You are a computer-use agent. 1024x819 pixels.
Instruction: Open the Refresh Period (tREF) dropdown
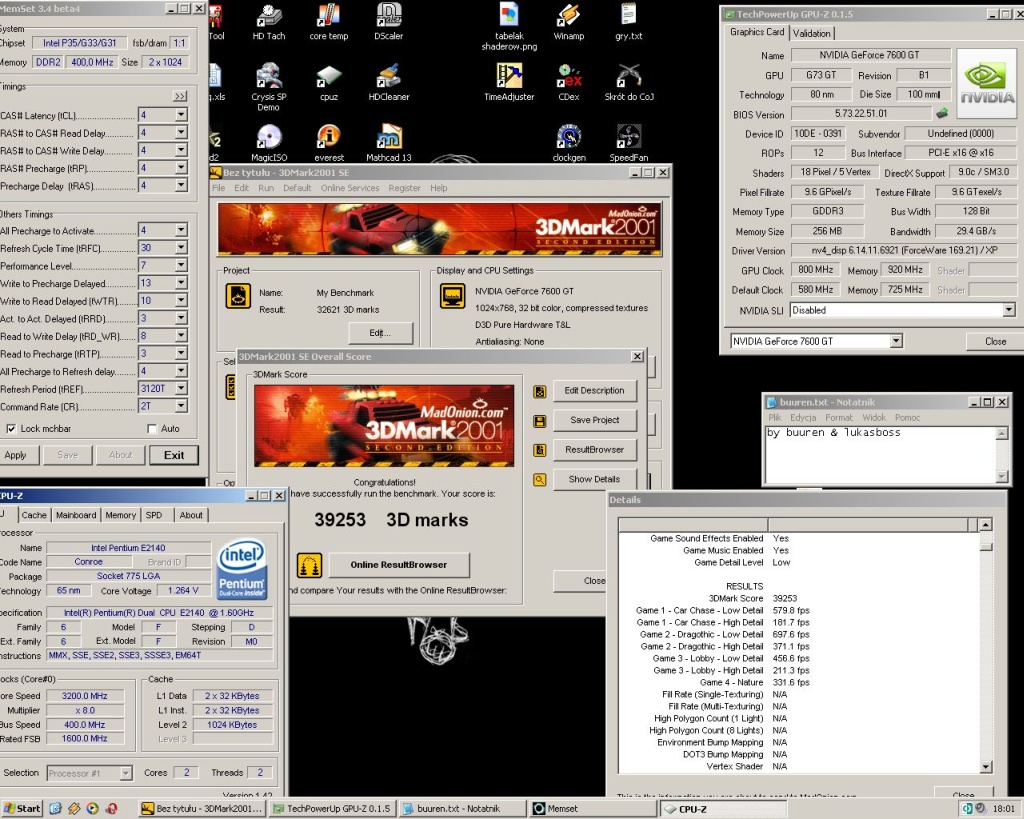(x=181, y=388)
